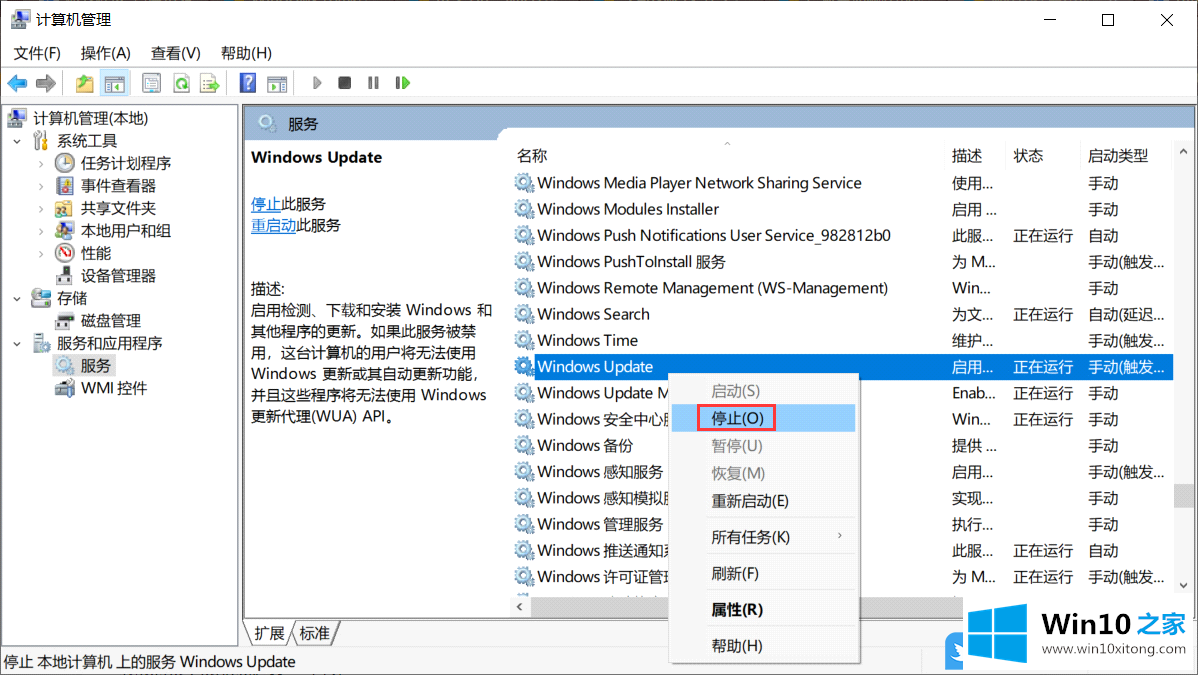Open 设备管理器 in the tree
The image size is (1198, 675).
(x=118, y=276)
